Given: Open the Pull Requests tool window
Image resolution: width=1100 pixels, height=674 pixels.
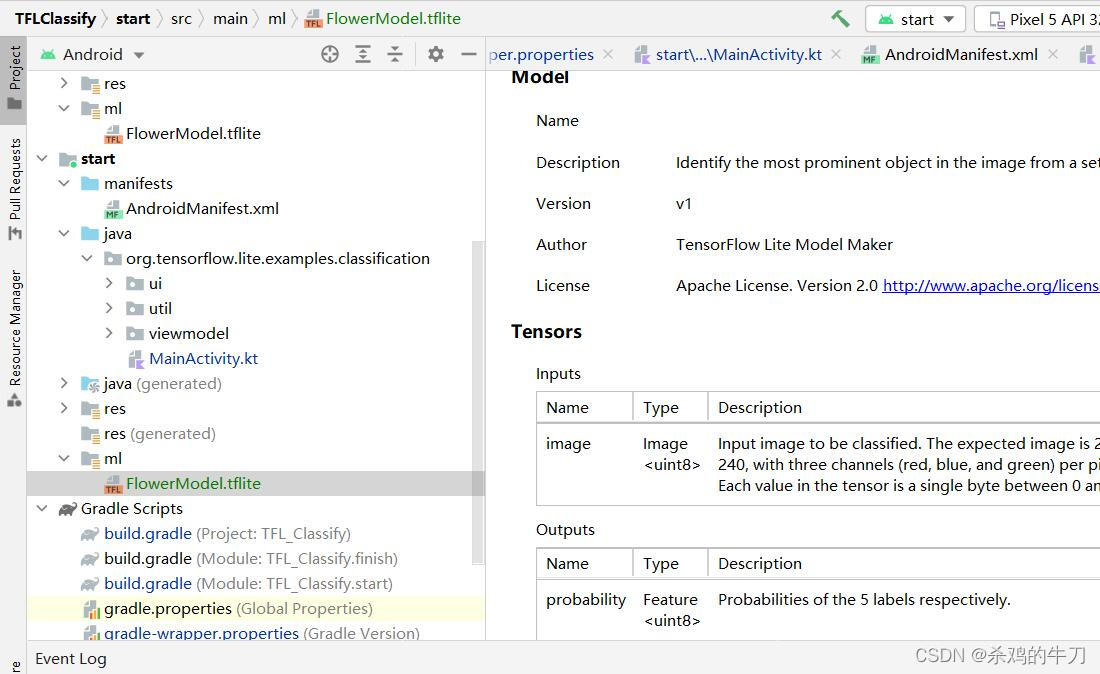Looking at the screenshot, I should pyautogui.click(x=14, y=188).
